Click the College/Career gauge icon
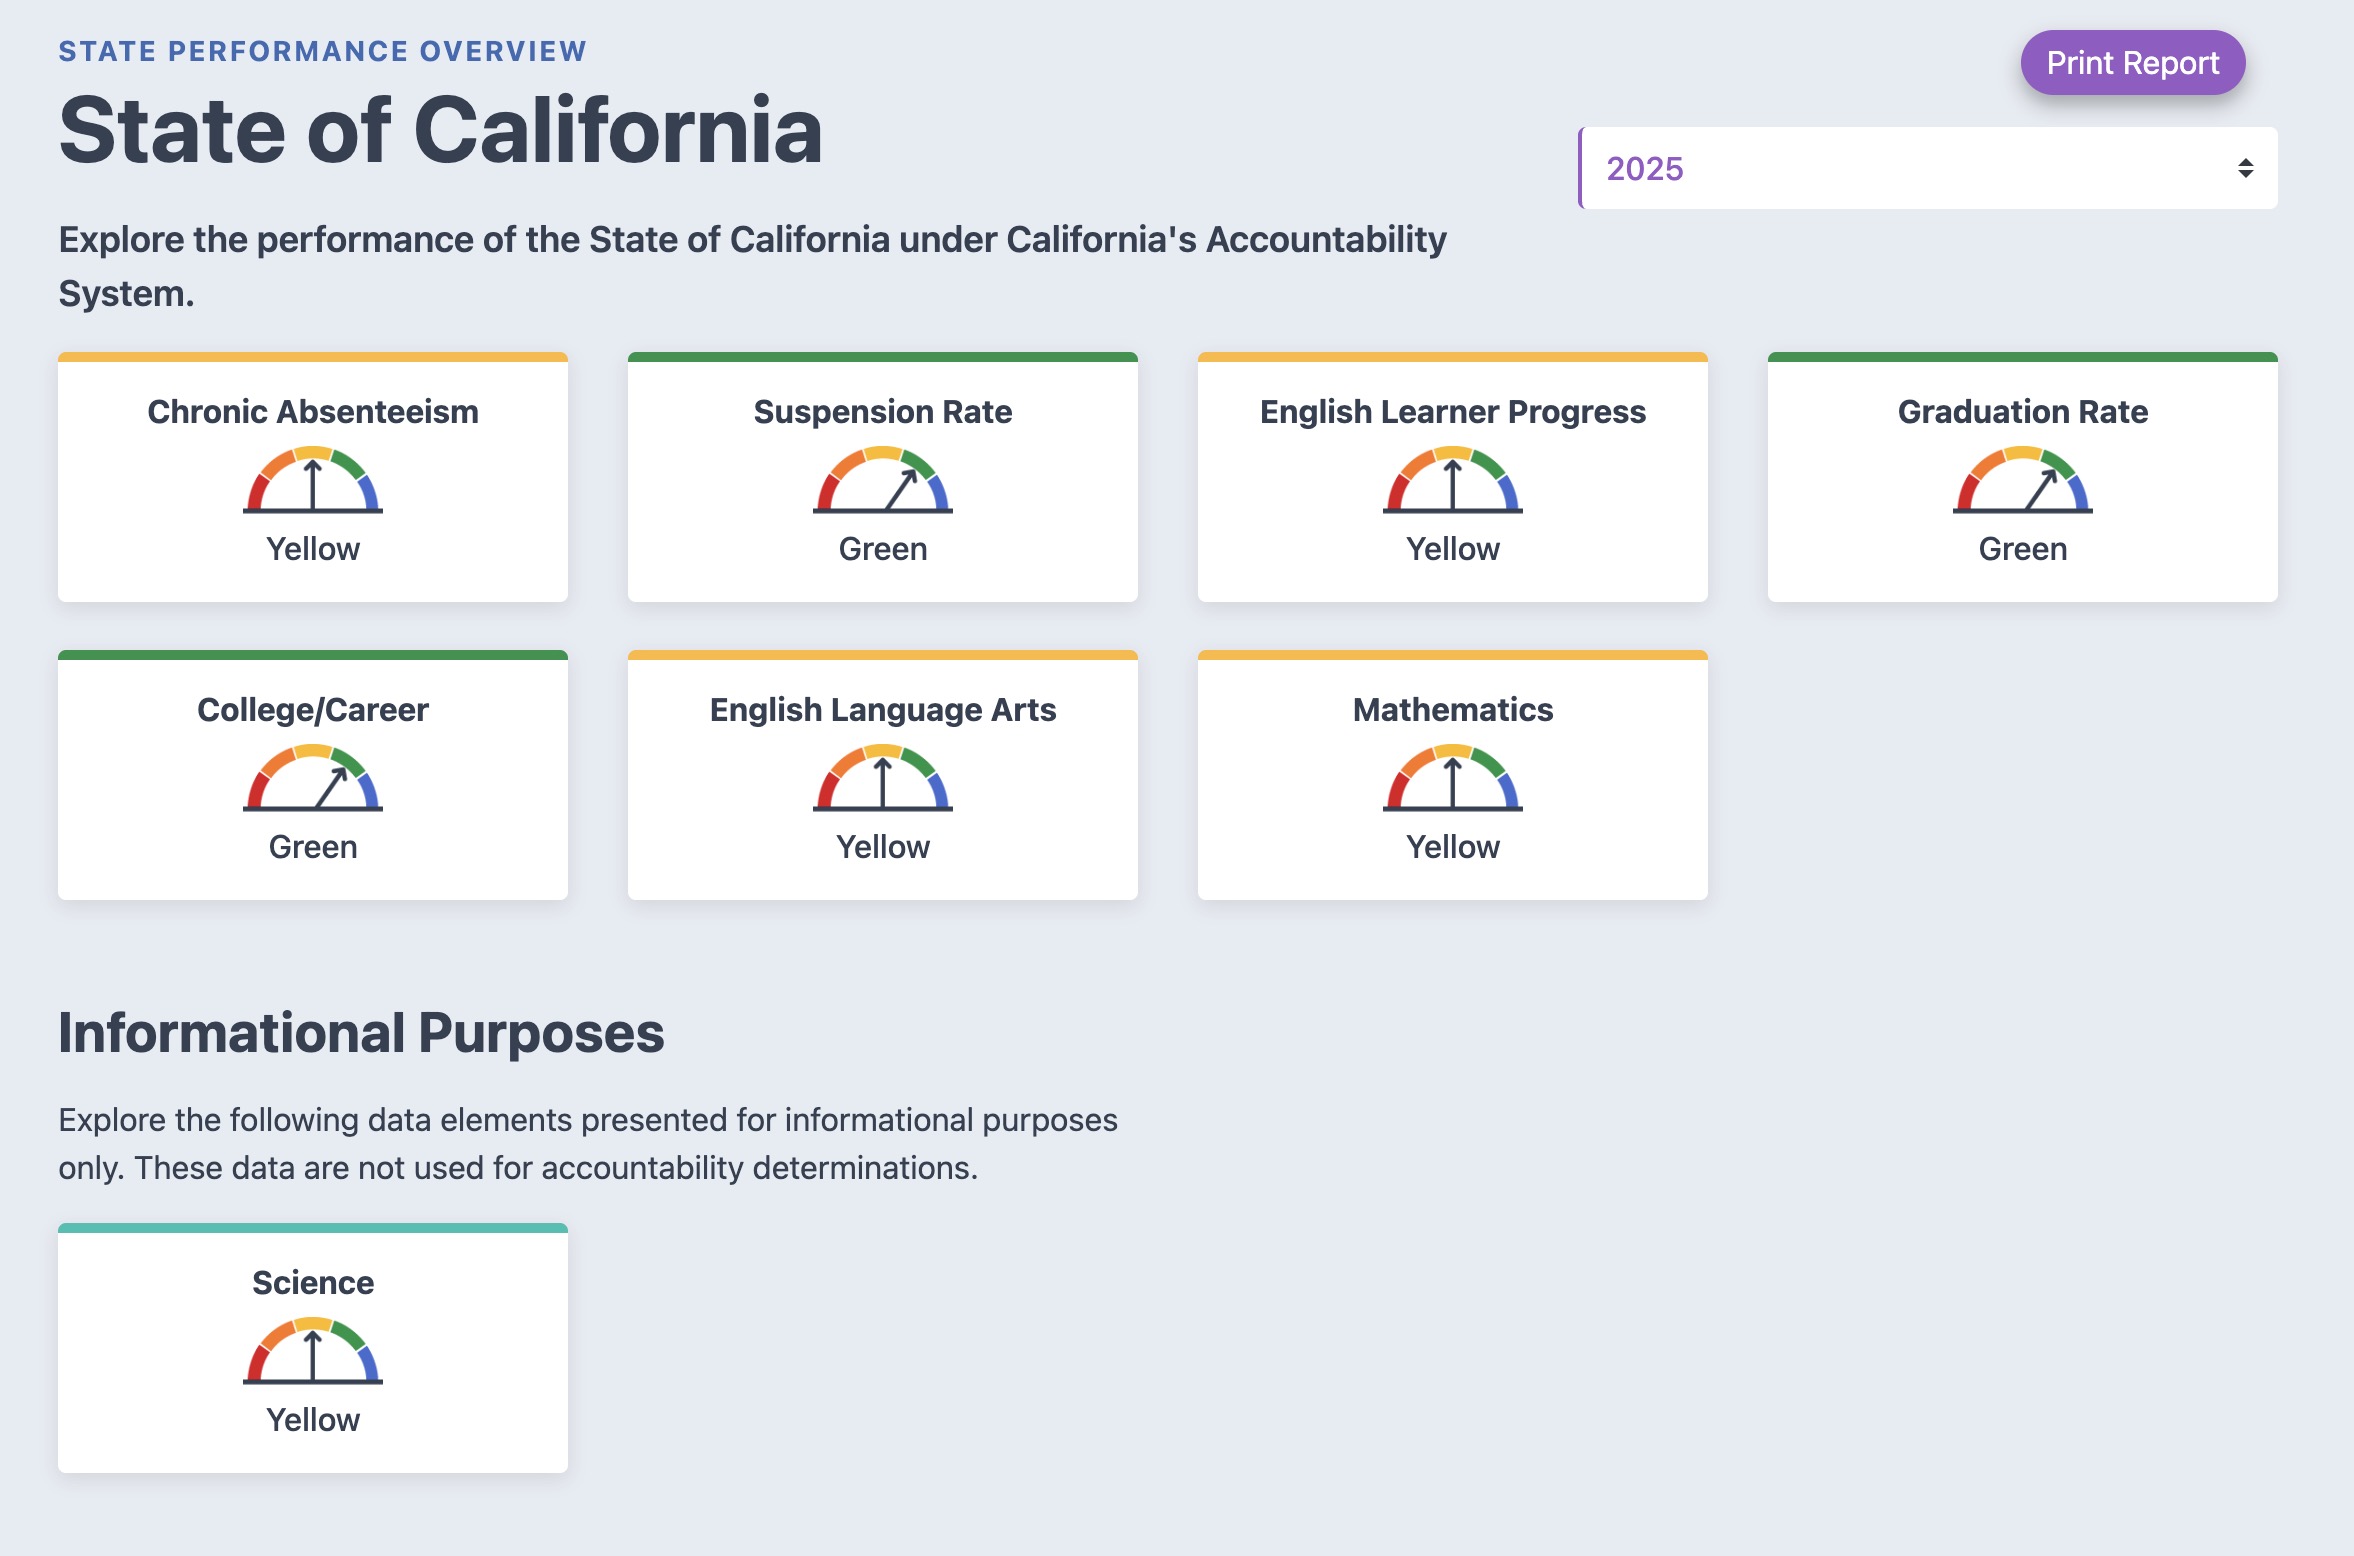 (x=313, y=779)
